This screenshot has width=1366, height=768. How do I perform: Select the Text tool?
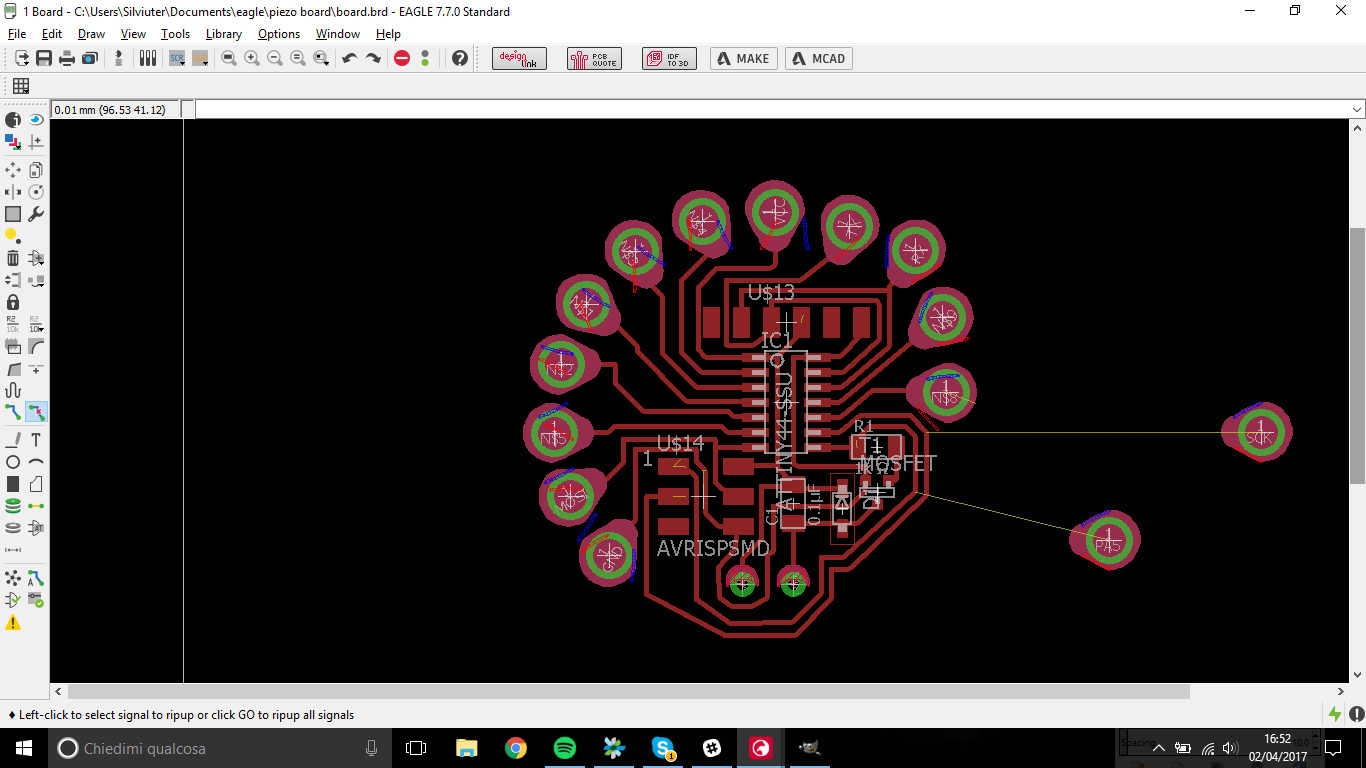pyautogui.click(x=36, y=440)
